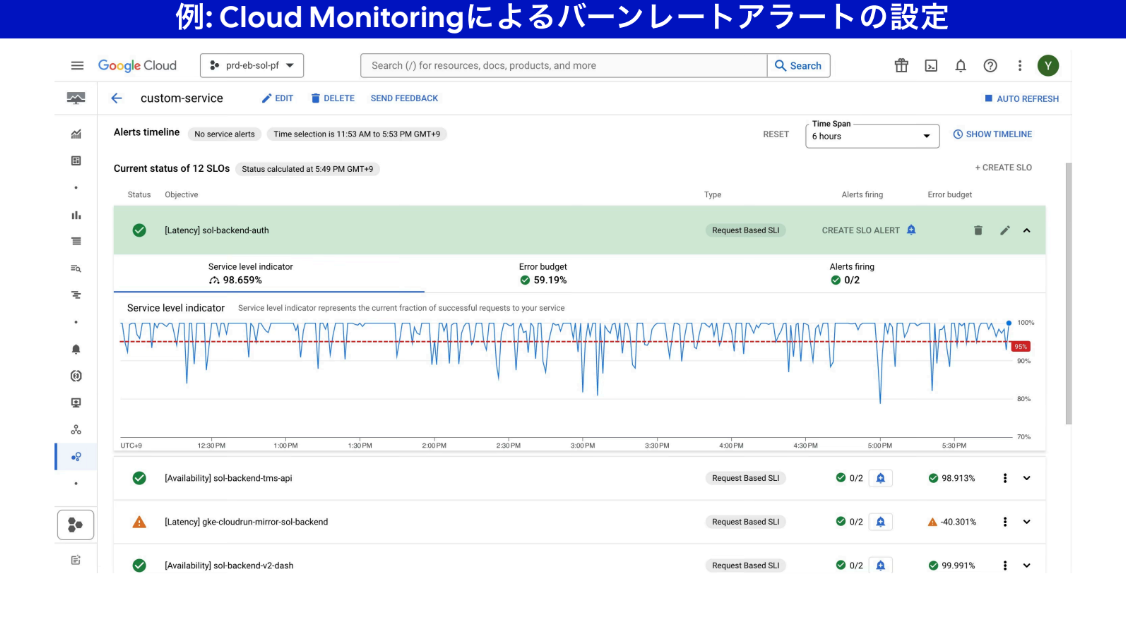Screen dimensions: 1126x628
Task: Click the resource search input field
Action: point(564,66)
